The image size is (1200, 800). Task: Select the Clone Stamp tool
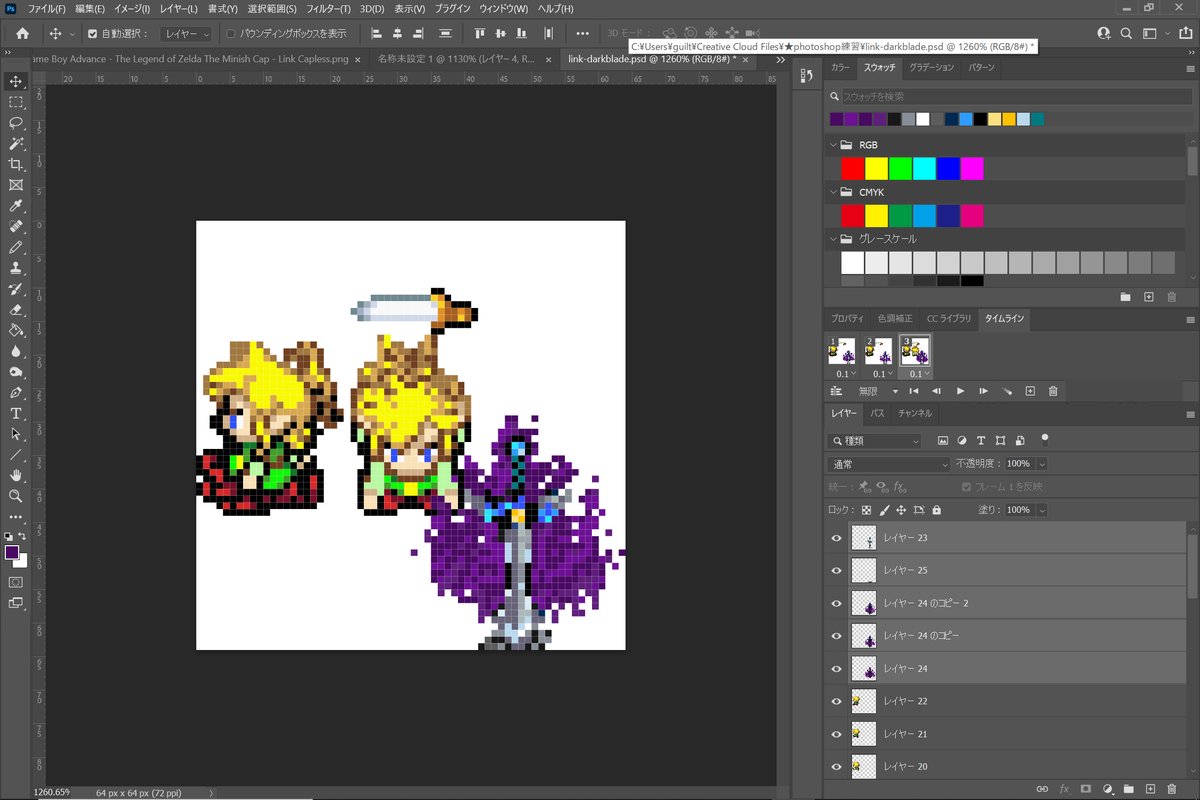(x=16, y=268)
